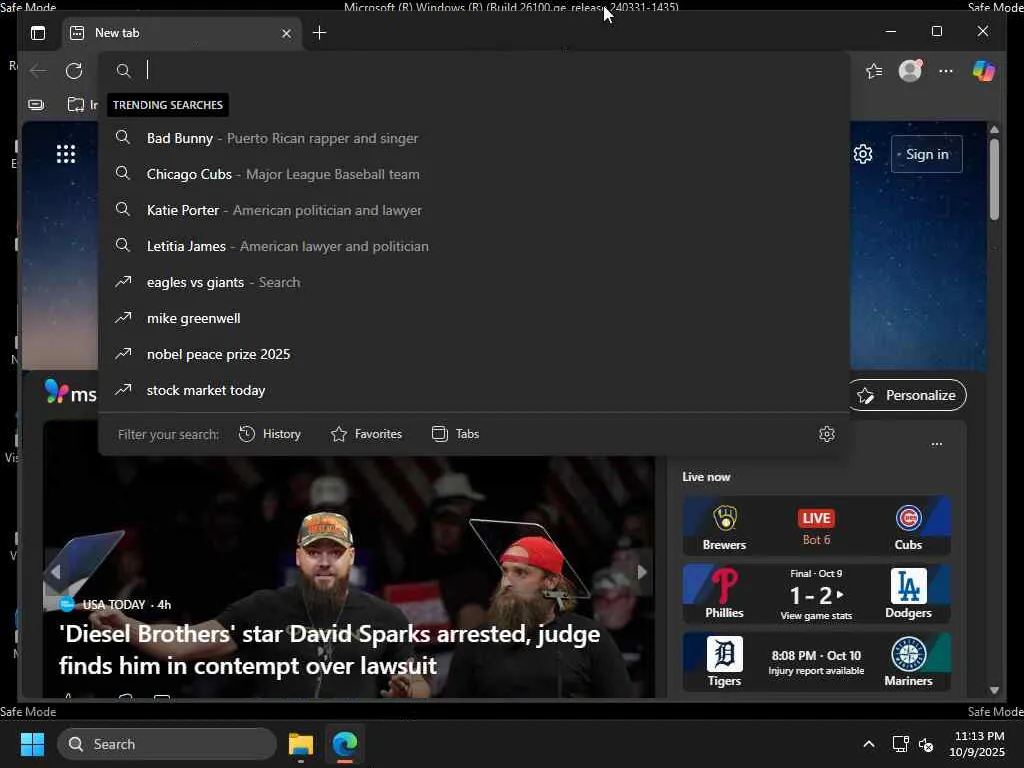The width and height of the screenshot is (1024, 768).
Task: Open the muted volume tray icon
Action: pos(926,744)
